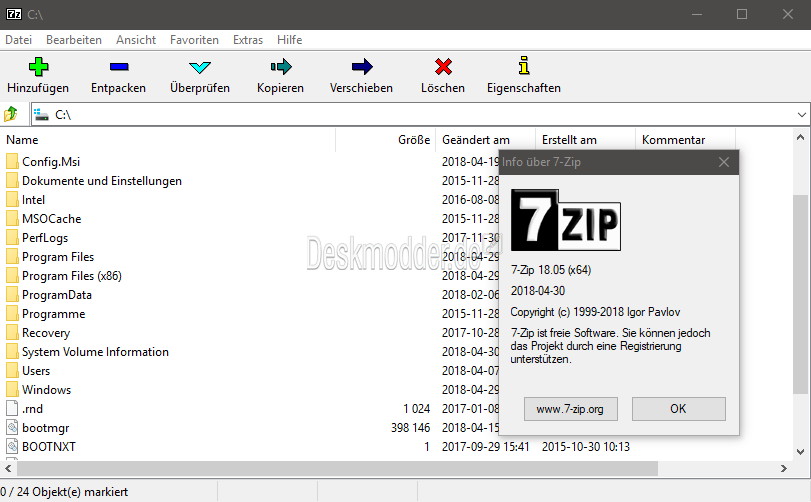The image size is (811, 502).
Task: Select the Überprüfen checkmark icon
Action: [x=200, y=67]
